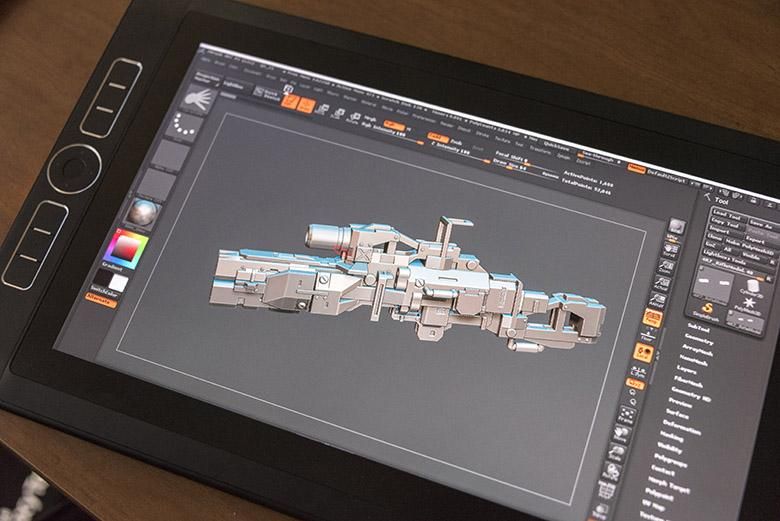The image size is (780, 521).
Task: Toggle the Menus orange button
Action: (x=636, y=168)
